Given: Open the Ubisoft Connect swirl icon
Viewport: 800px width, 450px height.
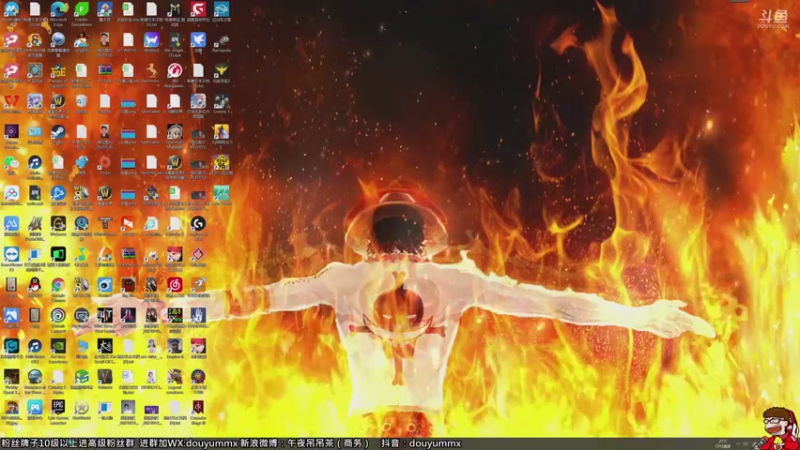Looking at the screenshot, I should tap(58, 315).
